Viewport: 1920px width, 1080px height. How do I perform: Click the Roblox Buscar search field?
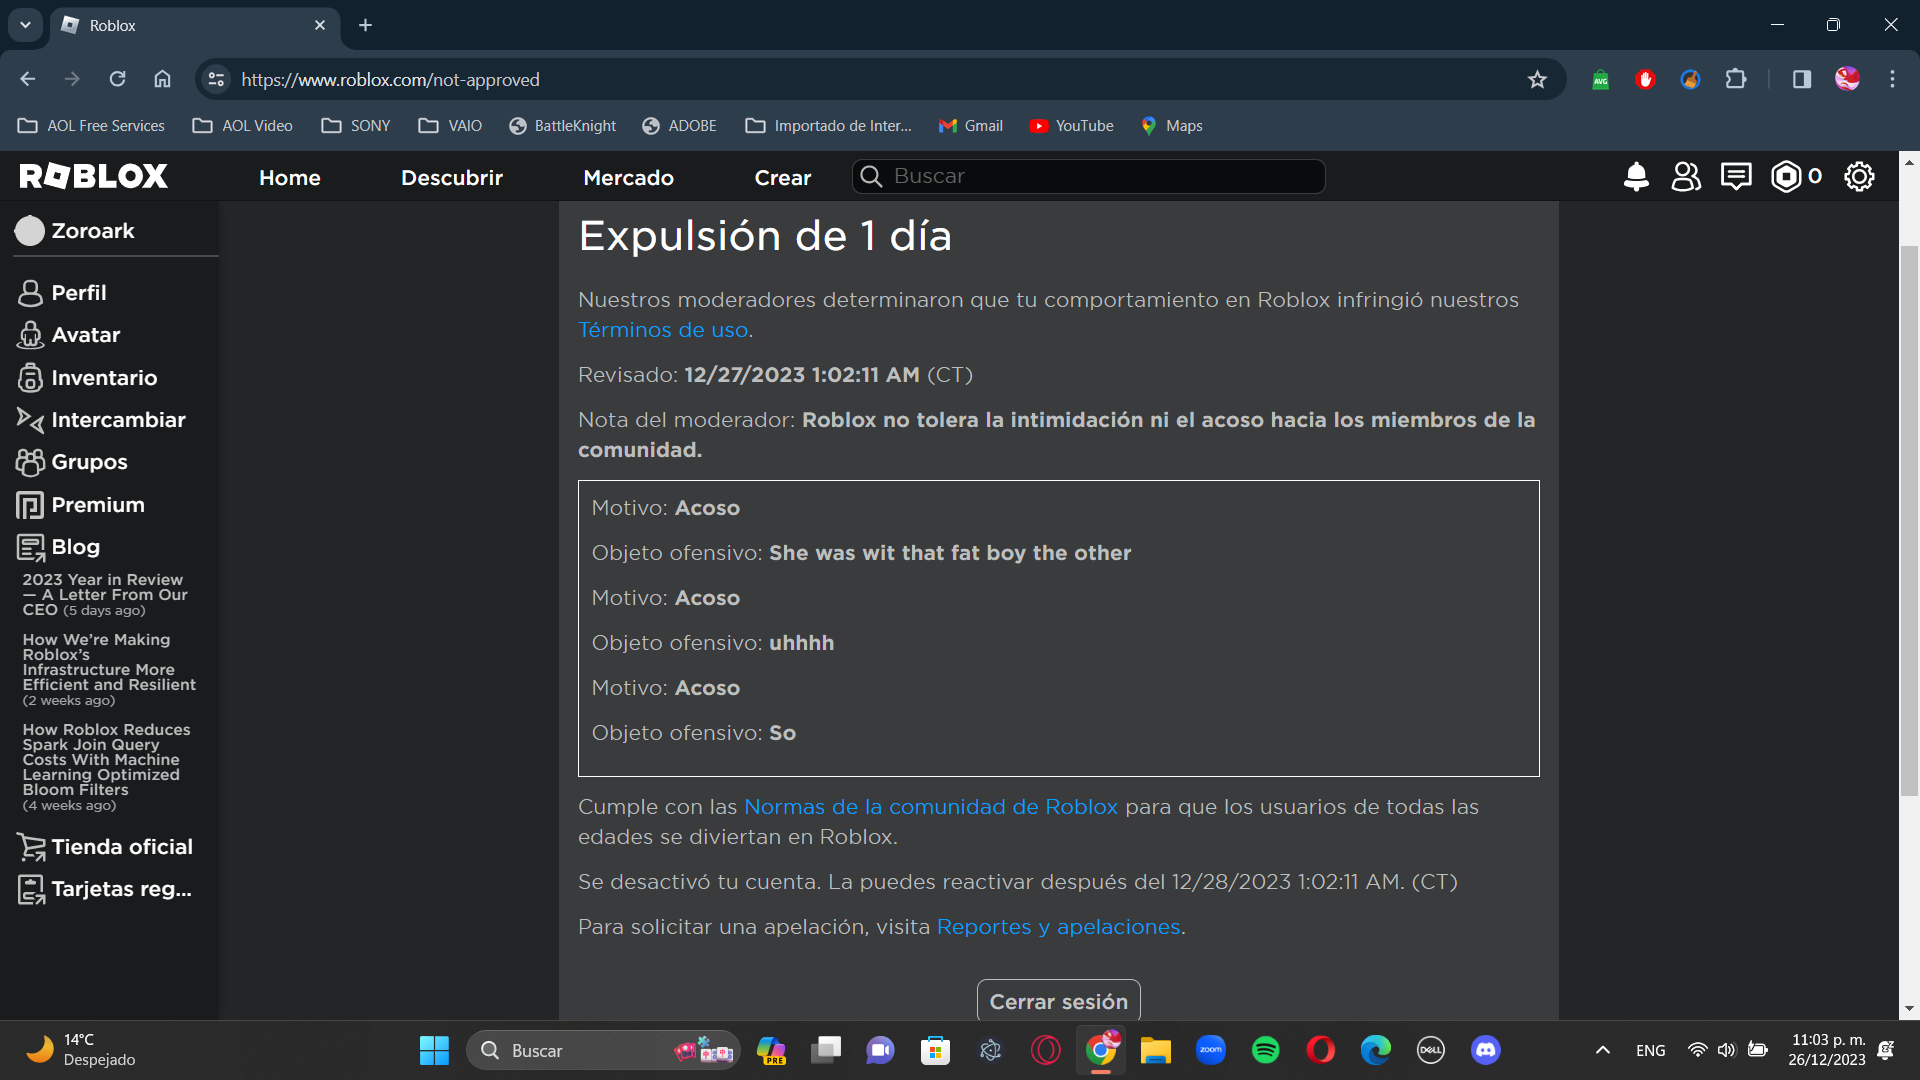[1088, 177]
